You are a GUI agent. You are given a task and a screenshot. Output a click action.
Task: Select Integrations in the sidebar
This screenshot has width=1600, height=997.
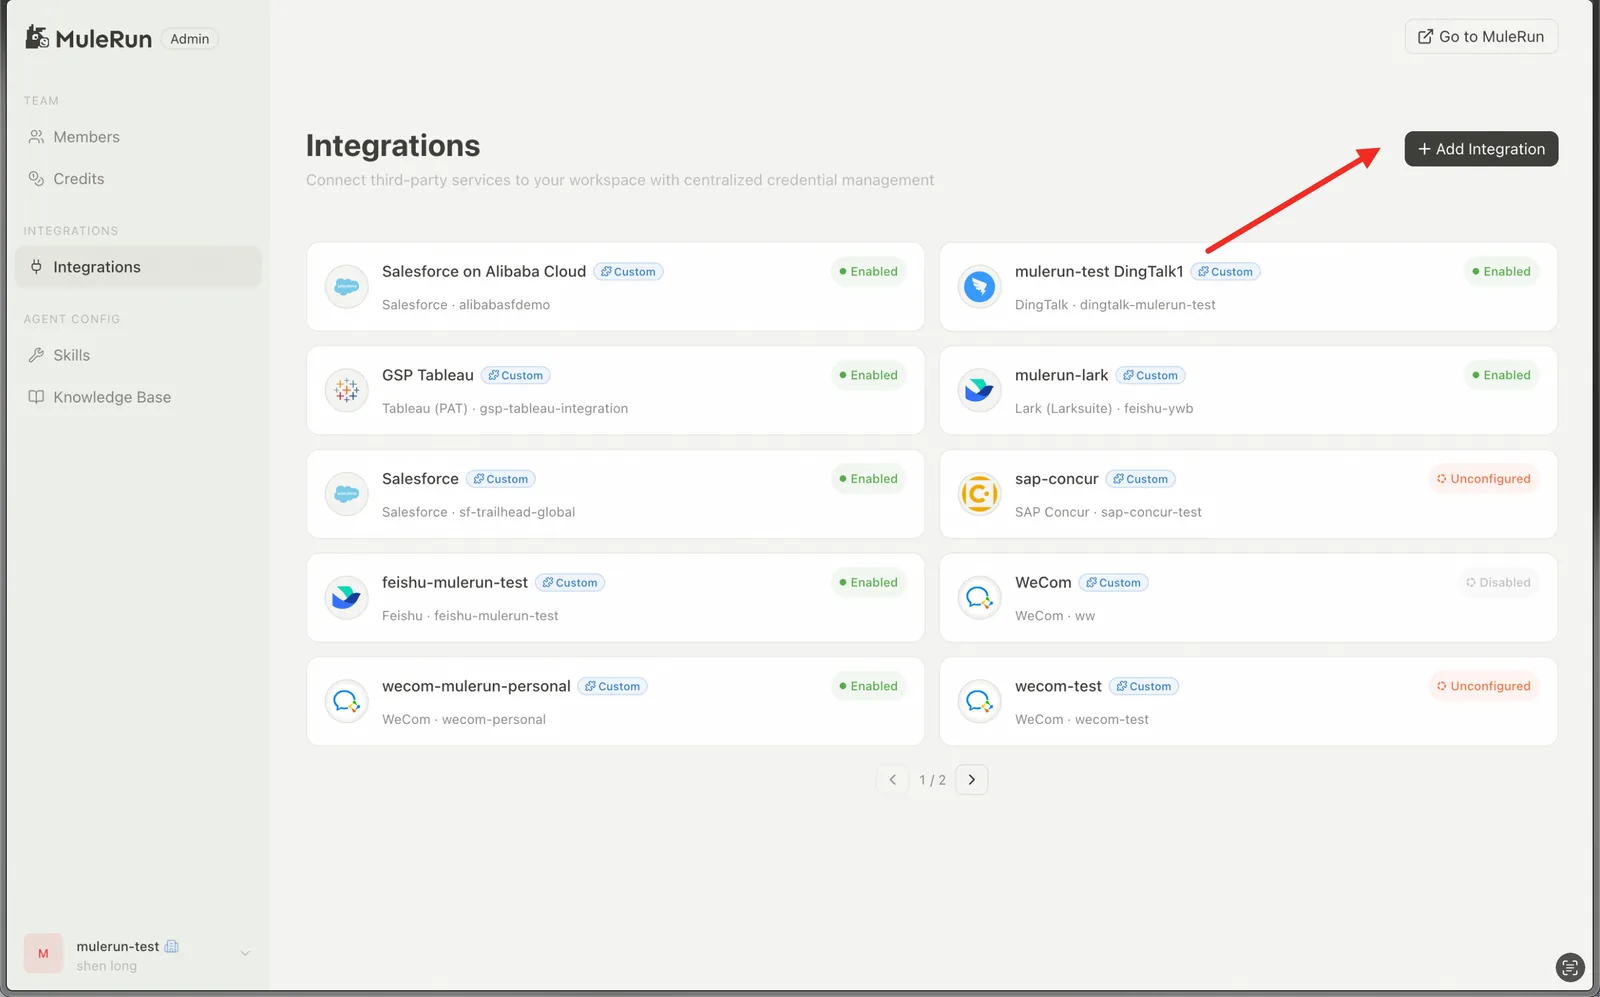[138, 267]
